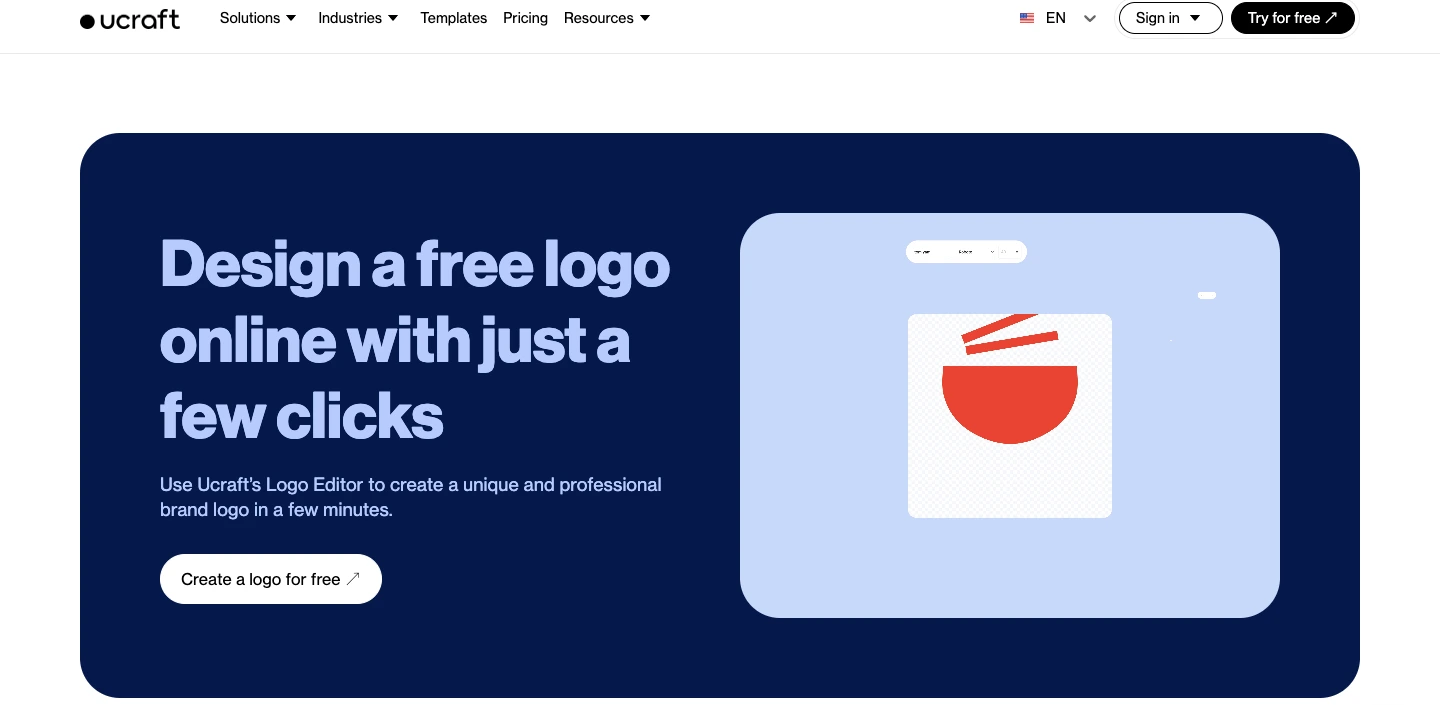Select the EN language label
The image size is (1440, 705).
click(1056, 18)
